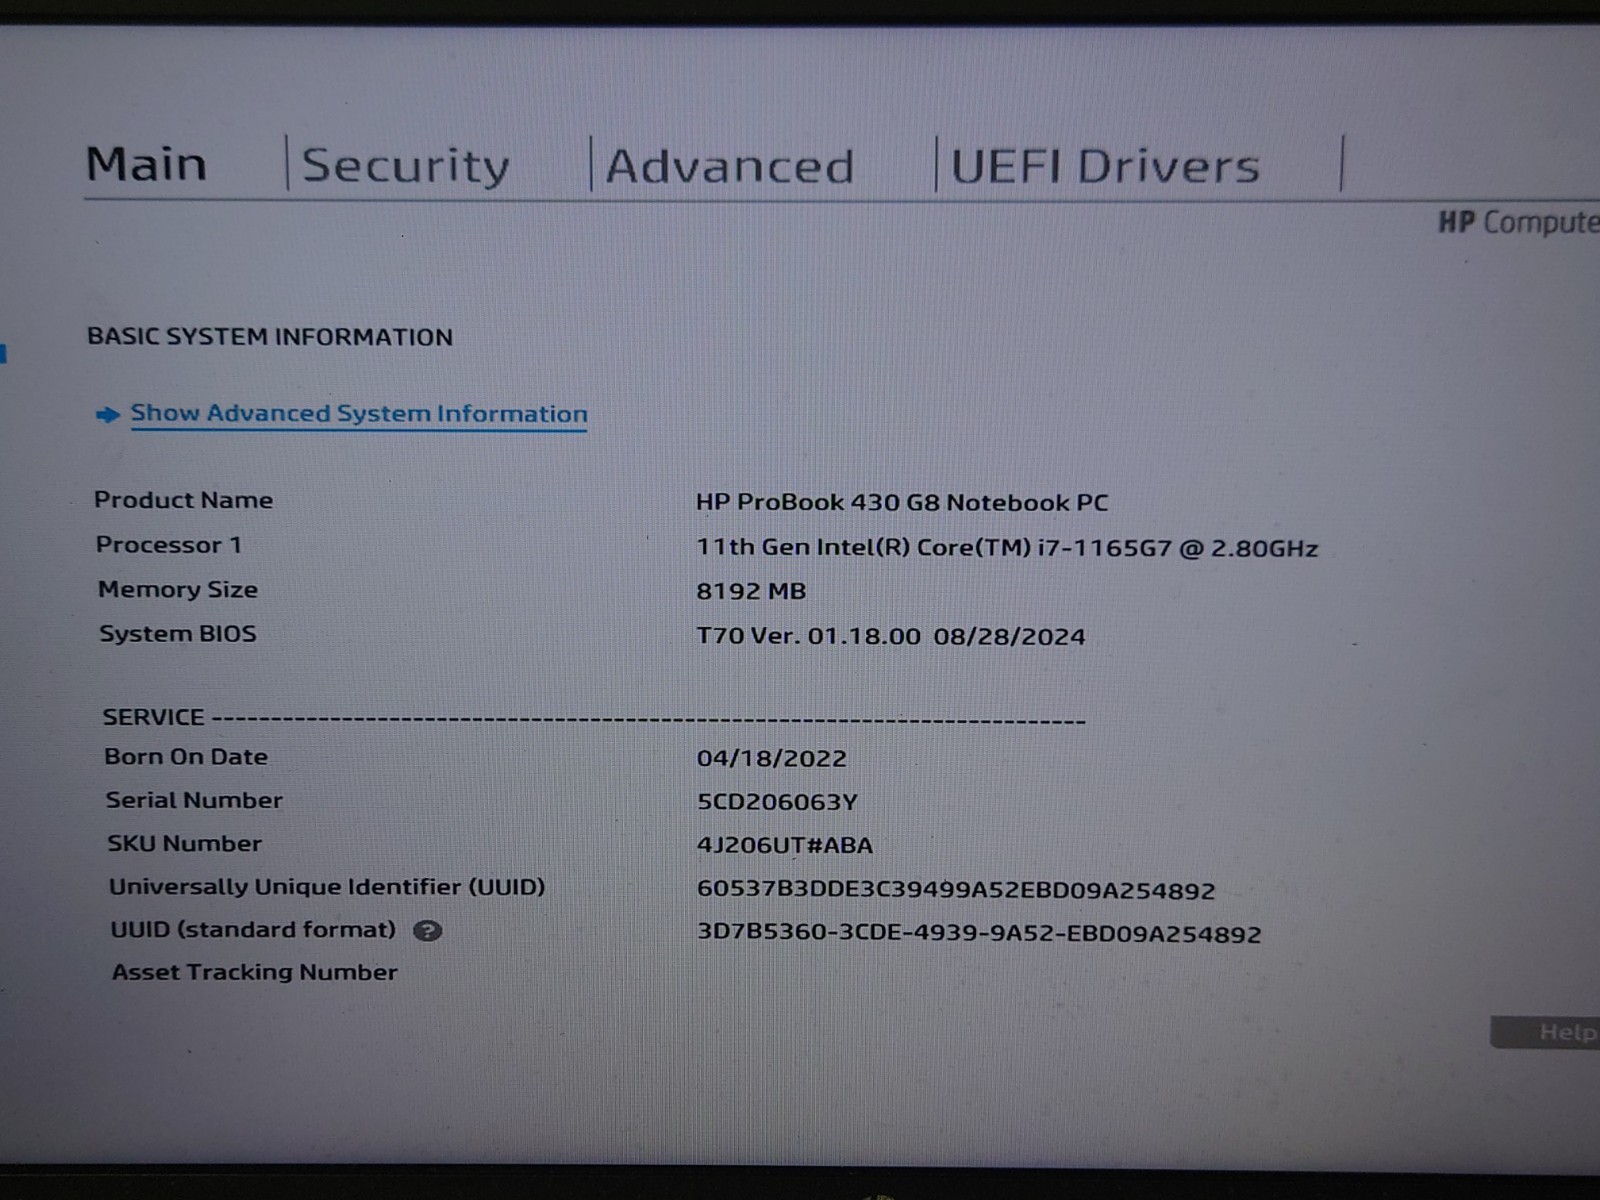Open the UEFI Drivers tab
The width and height of the screenshot is (1600, 1200).
pos(1105,166)
